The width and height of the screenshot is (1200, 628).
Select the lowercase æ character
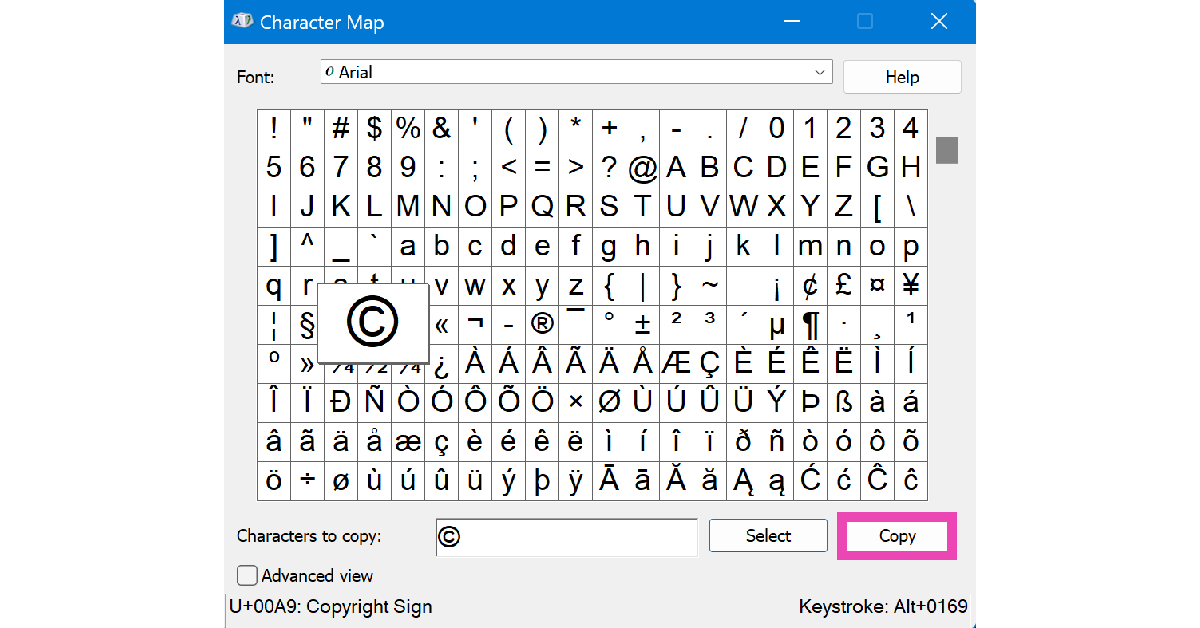tap(408, 441)
